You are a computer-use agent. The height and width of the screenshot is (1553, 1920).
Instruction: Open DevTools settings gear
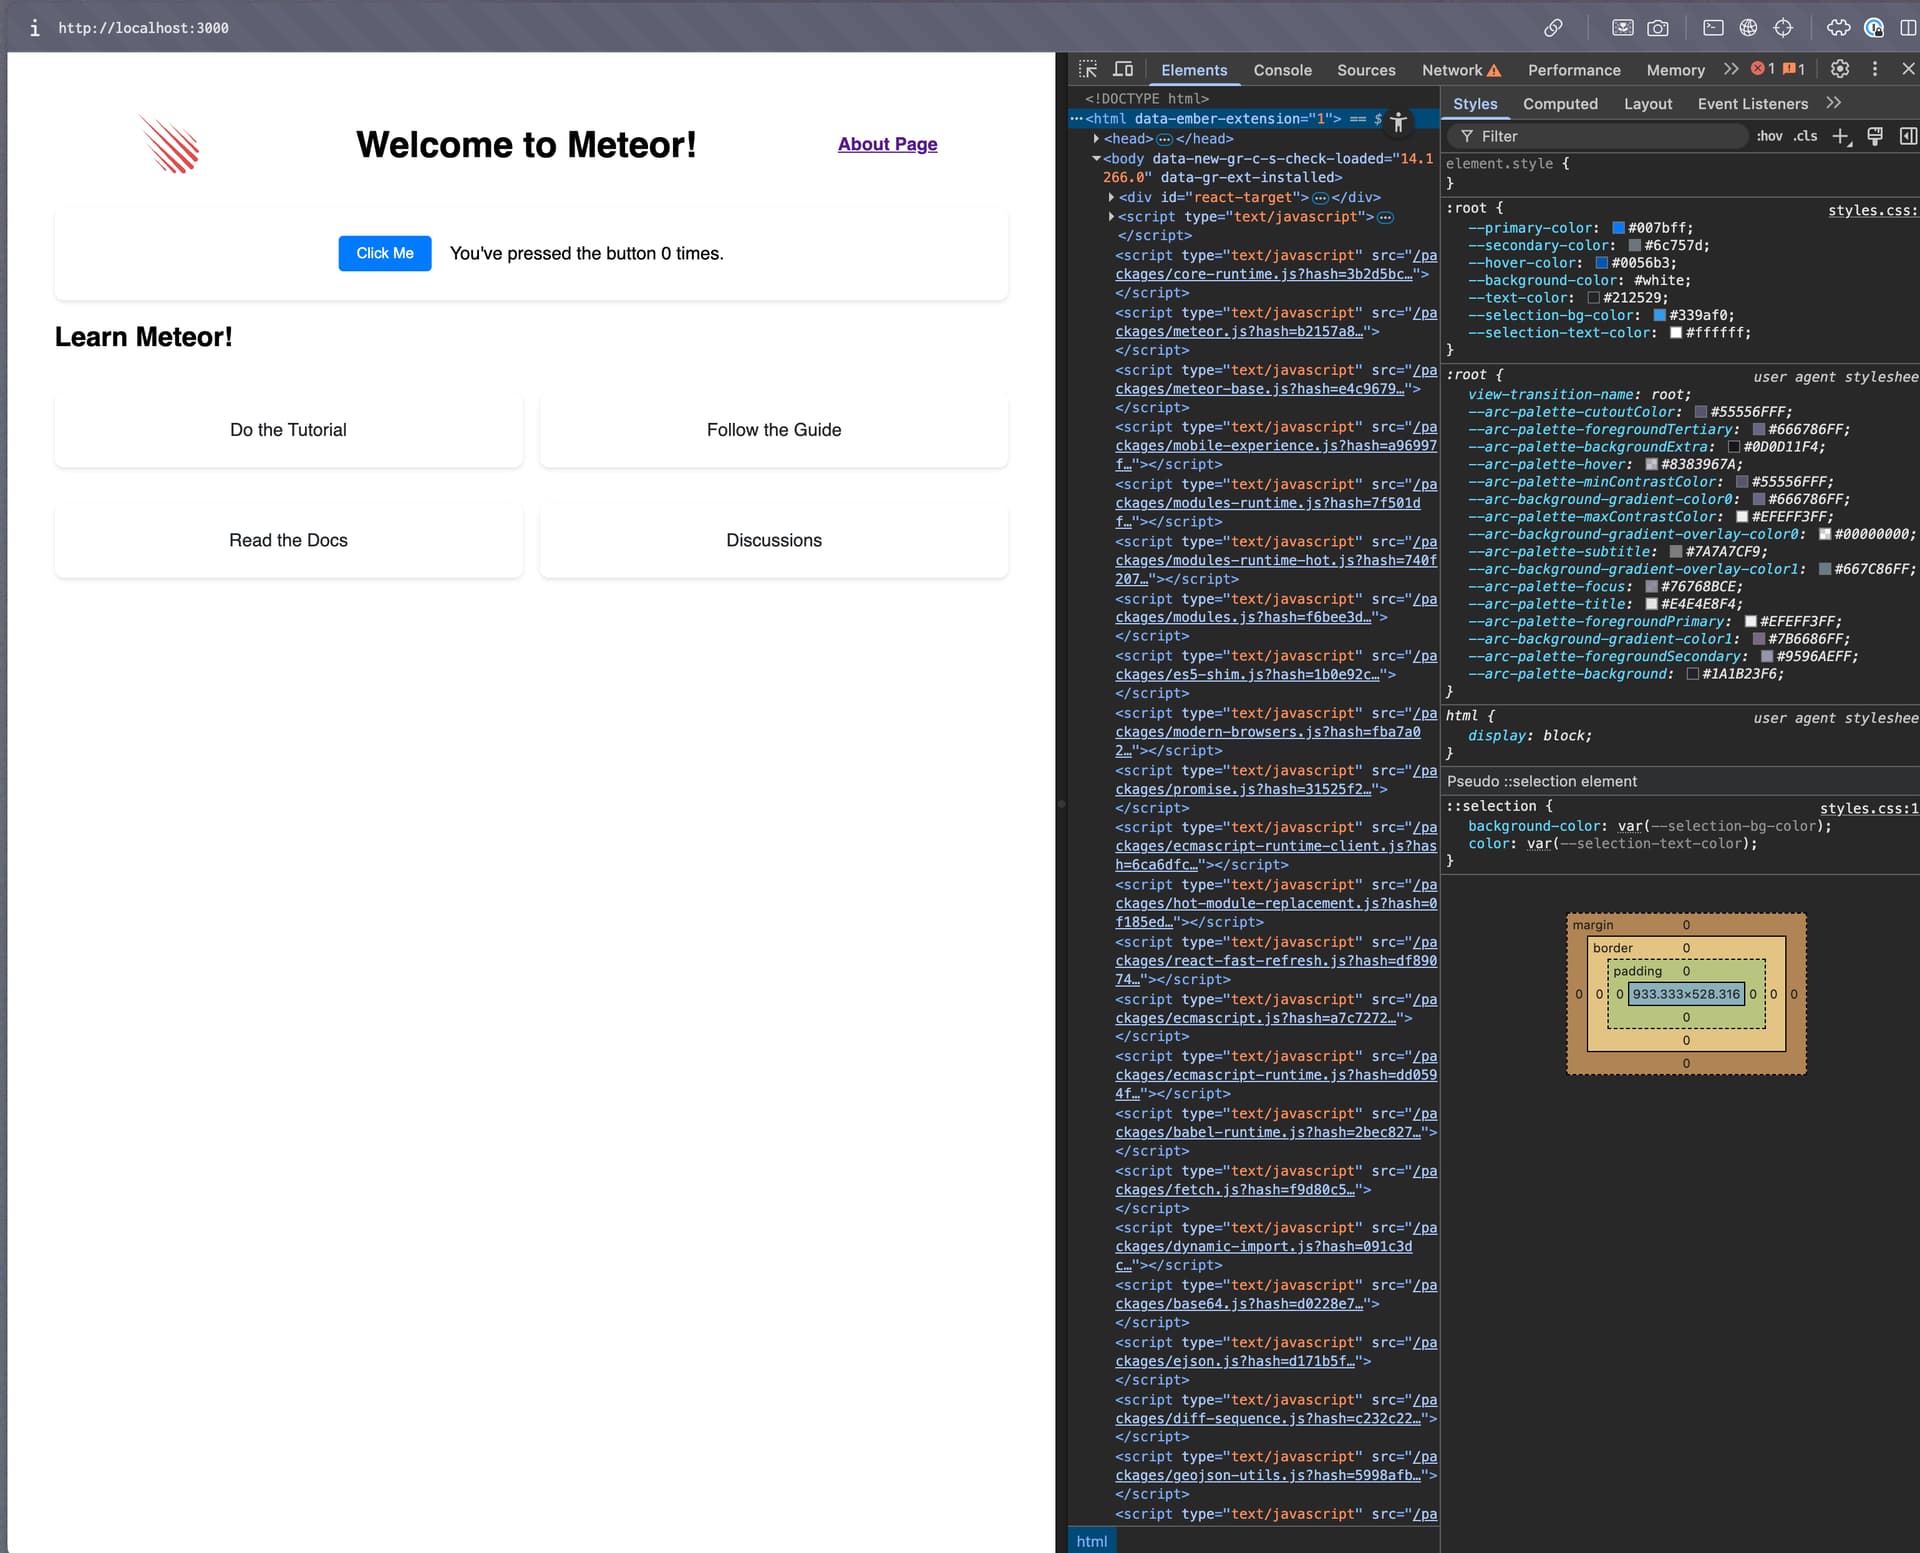click(1839, 69)
